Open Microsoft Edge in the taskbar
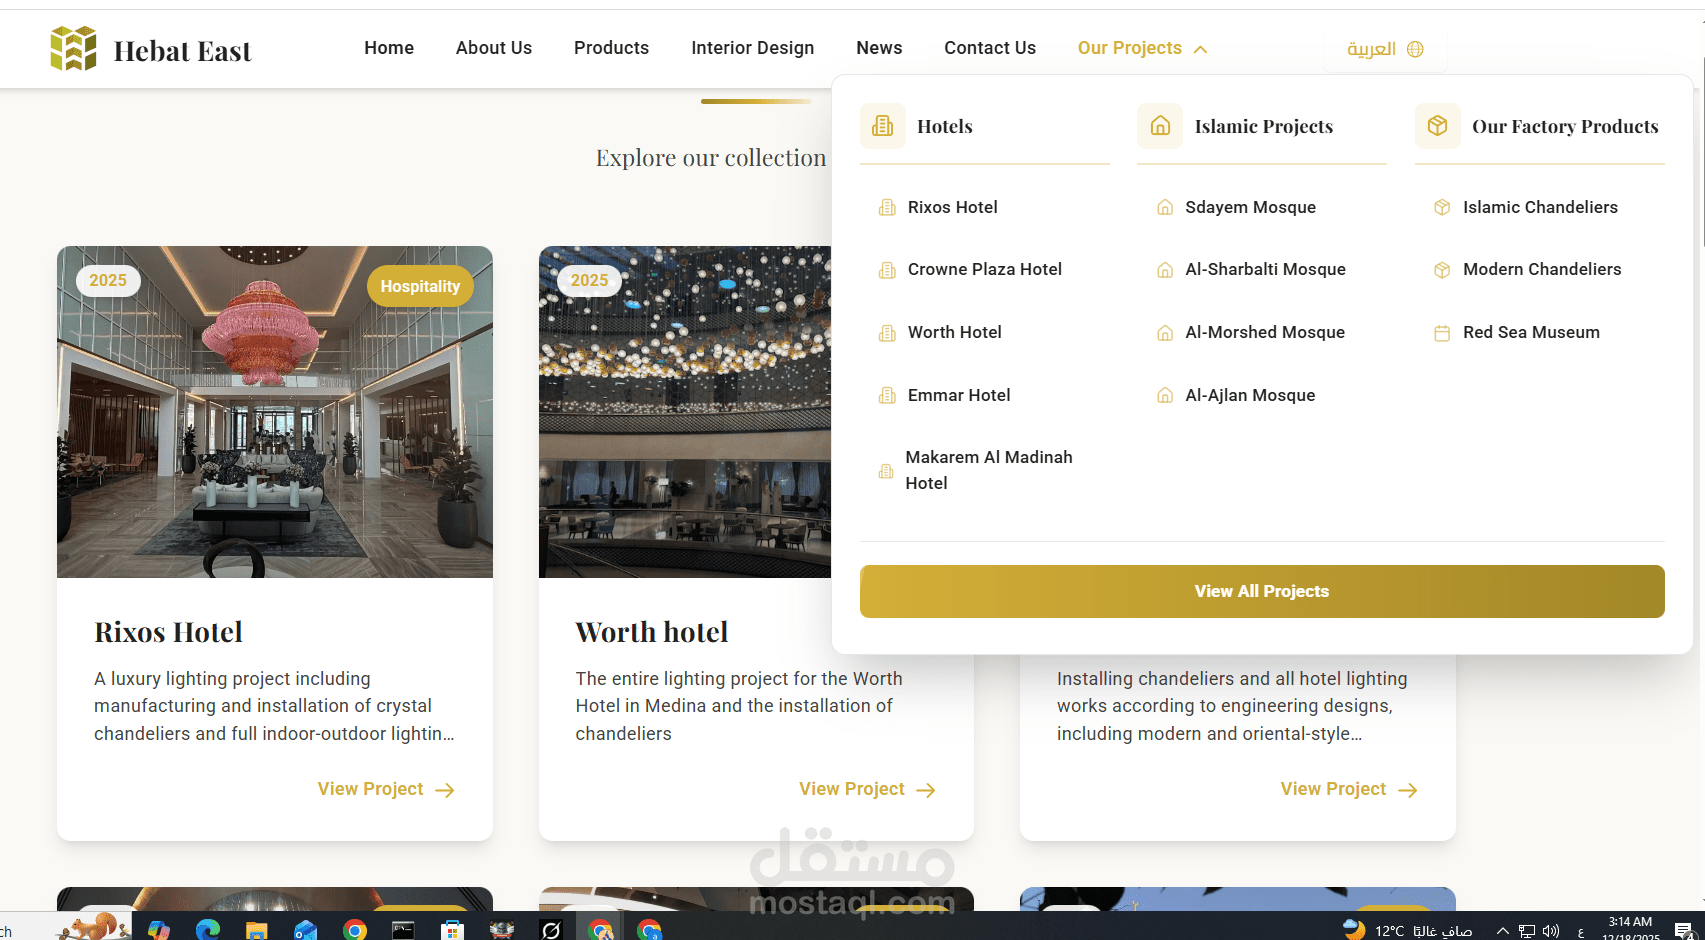 tap(208, 930)
